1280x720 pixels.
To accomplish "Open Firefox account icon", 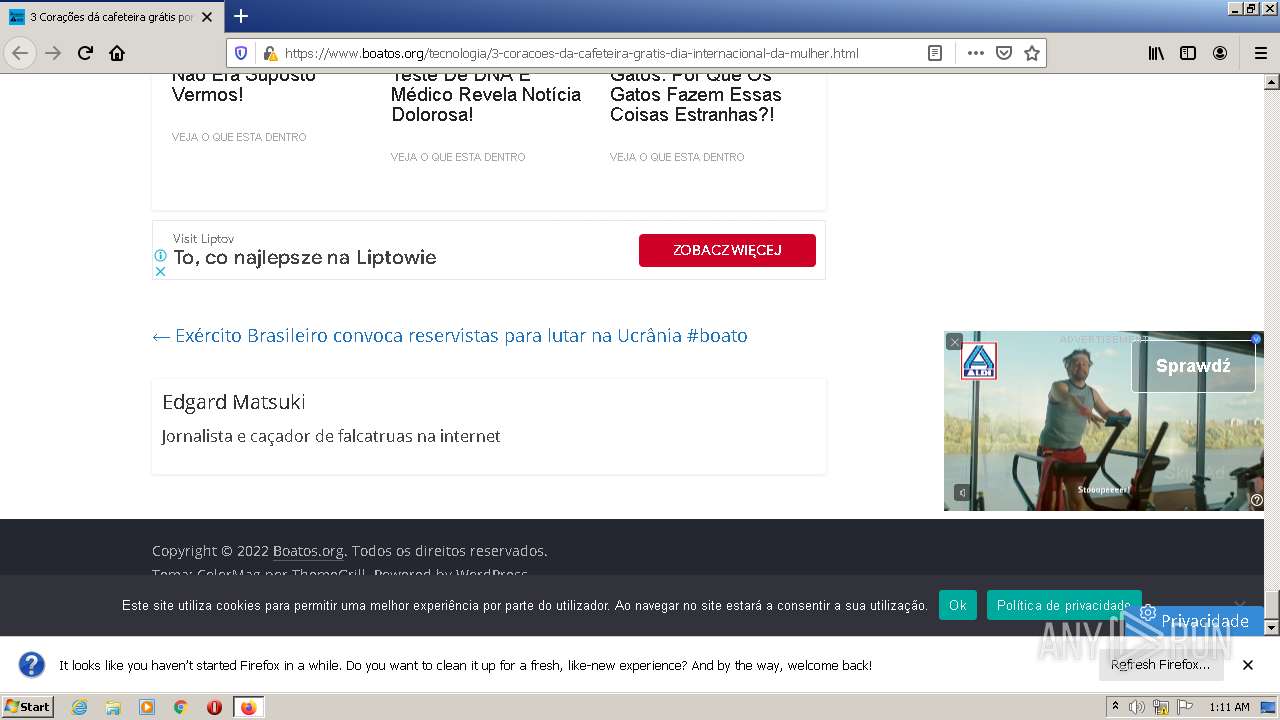I will (1220, 53).
